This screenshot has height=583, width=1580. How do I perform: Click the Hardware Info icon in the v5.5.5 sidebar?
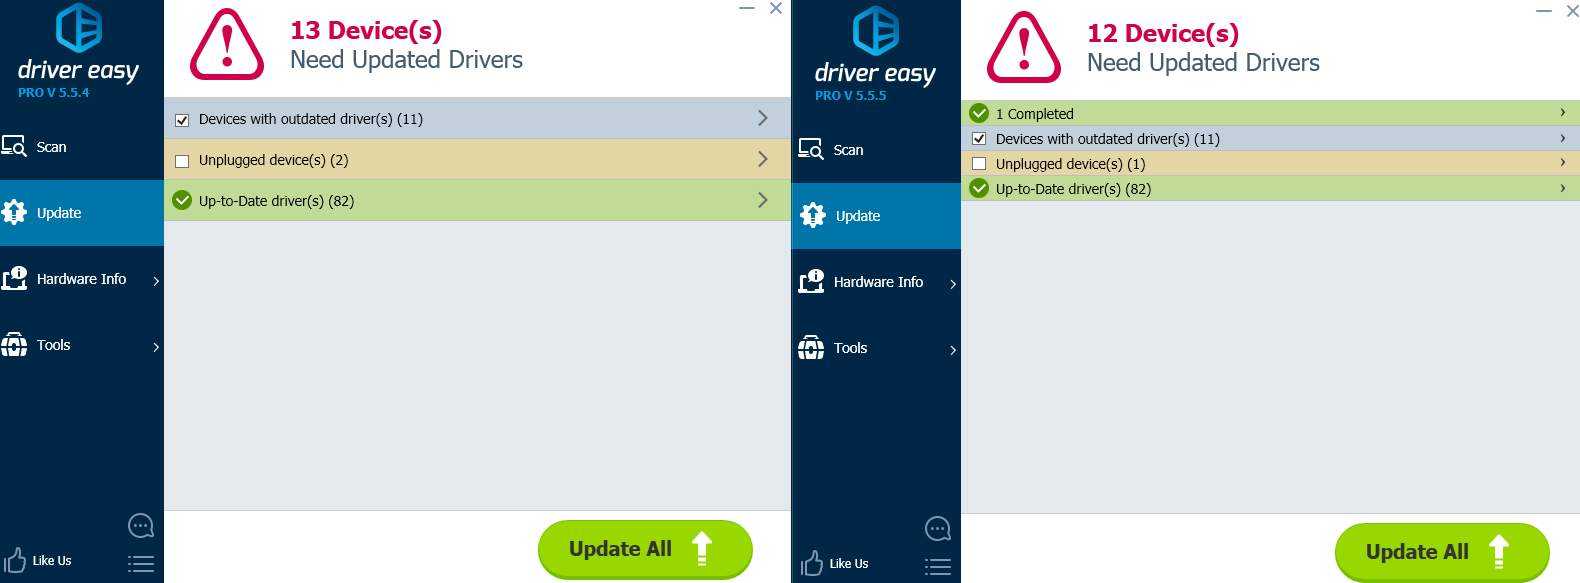point(812,282)
